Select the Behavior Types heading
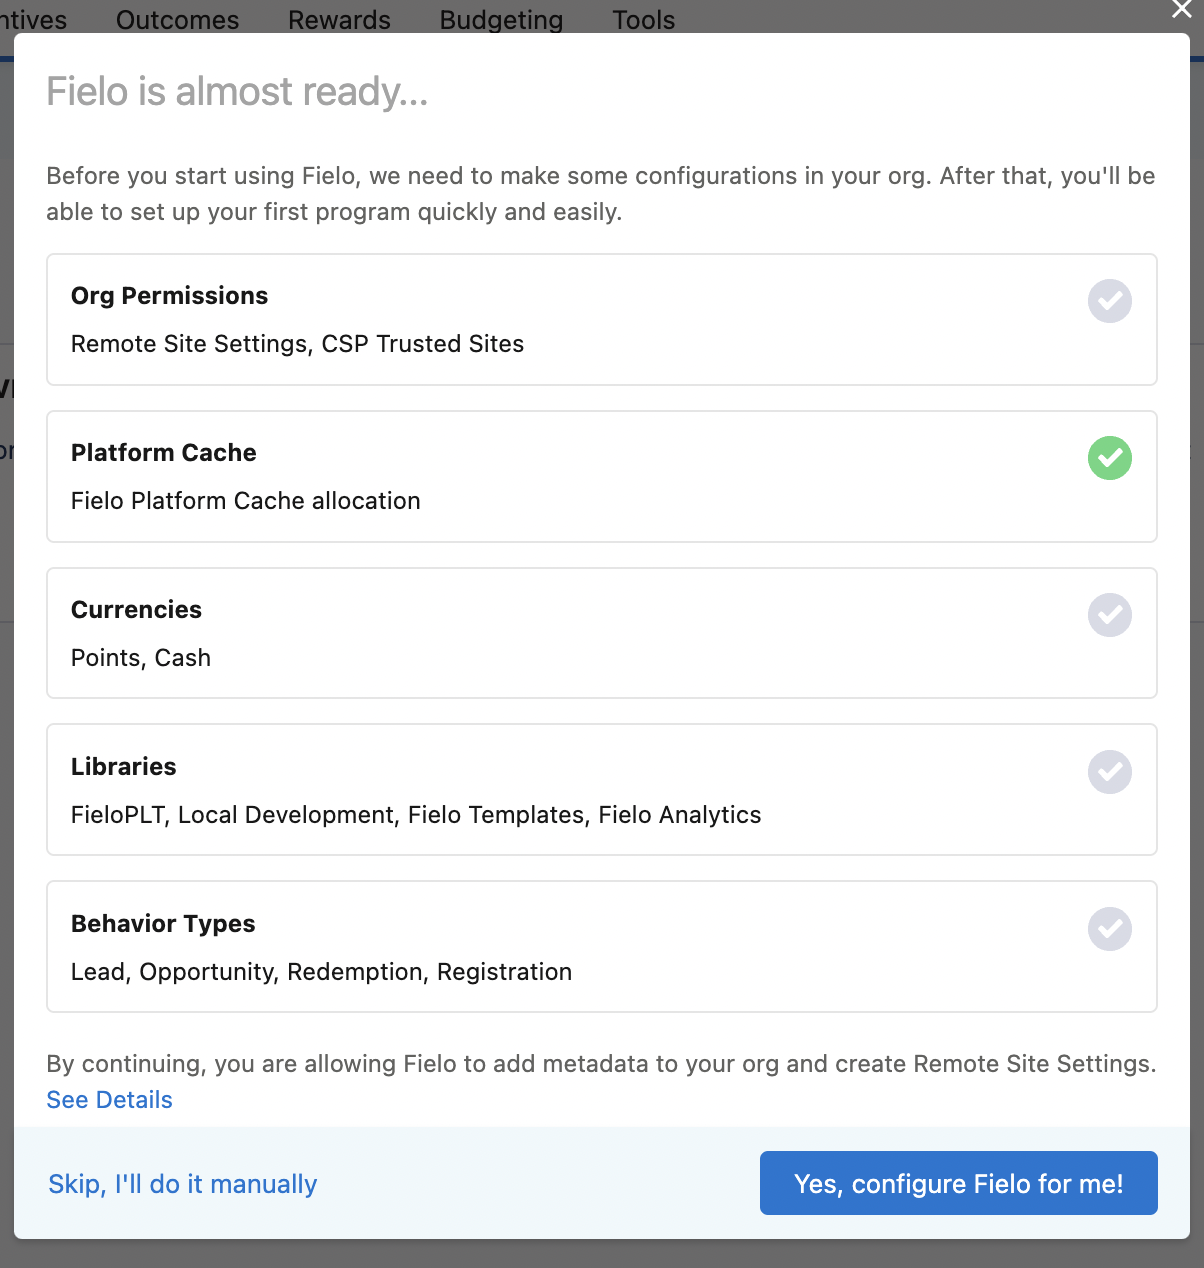 click(x=163, y=924)
